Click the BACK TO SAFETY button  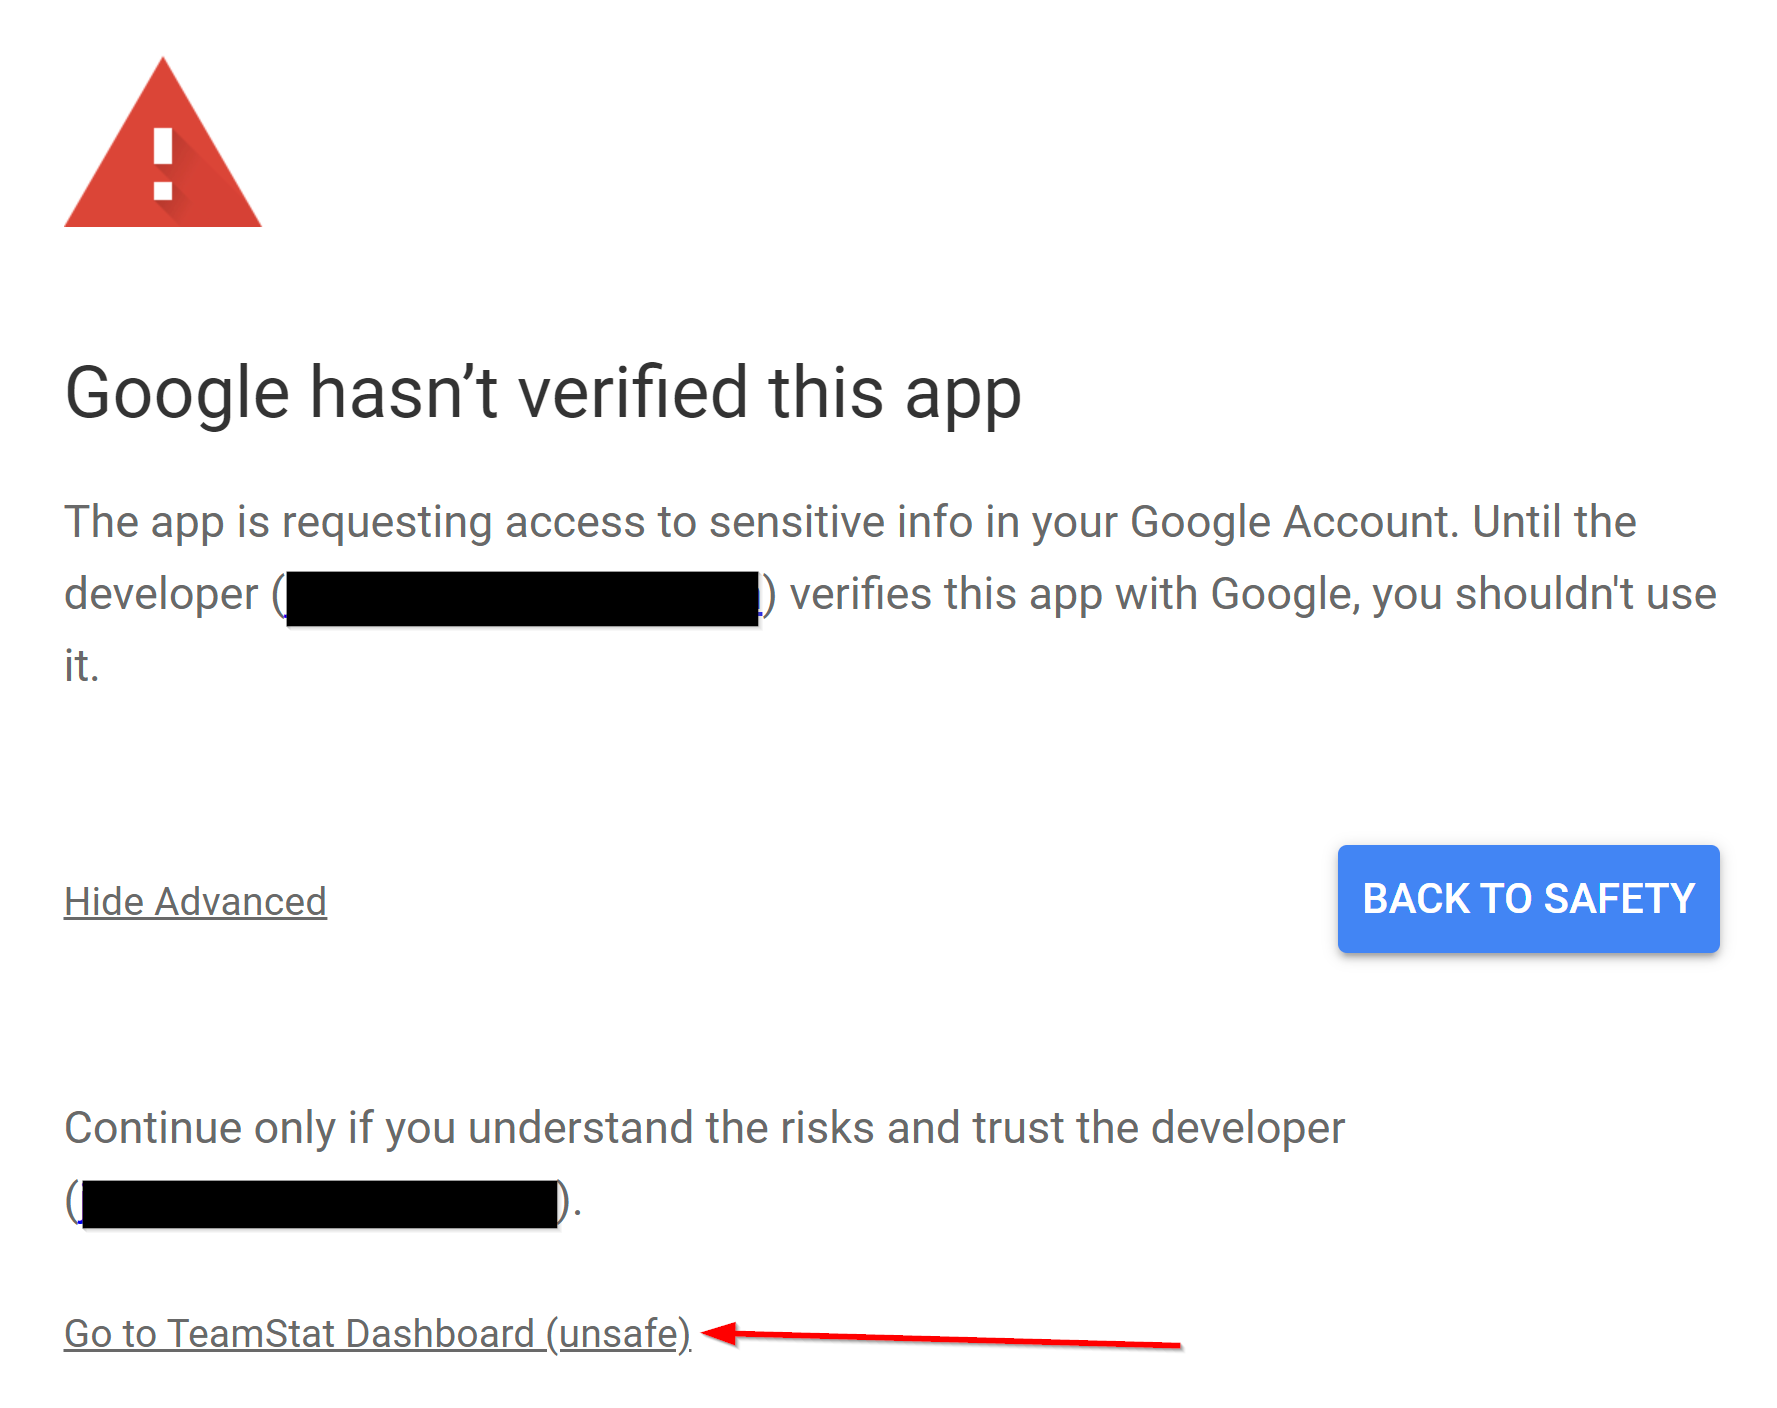coord(1528,898)
